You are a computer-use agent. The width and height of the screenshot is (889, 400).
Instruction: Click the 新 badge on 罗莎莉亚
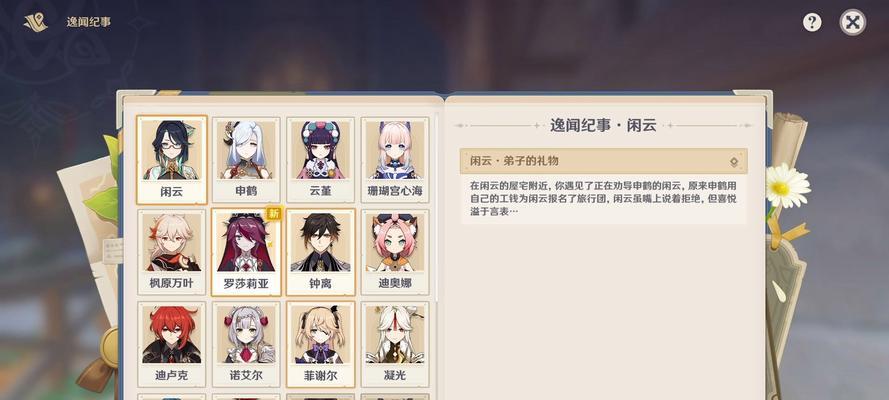coord(274,214)
